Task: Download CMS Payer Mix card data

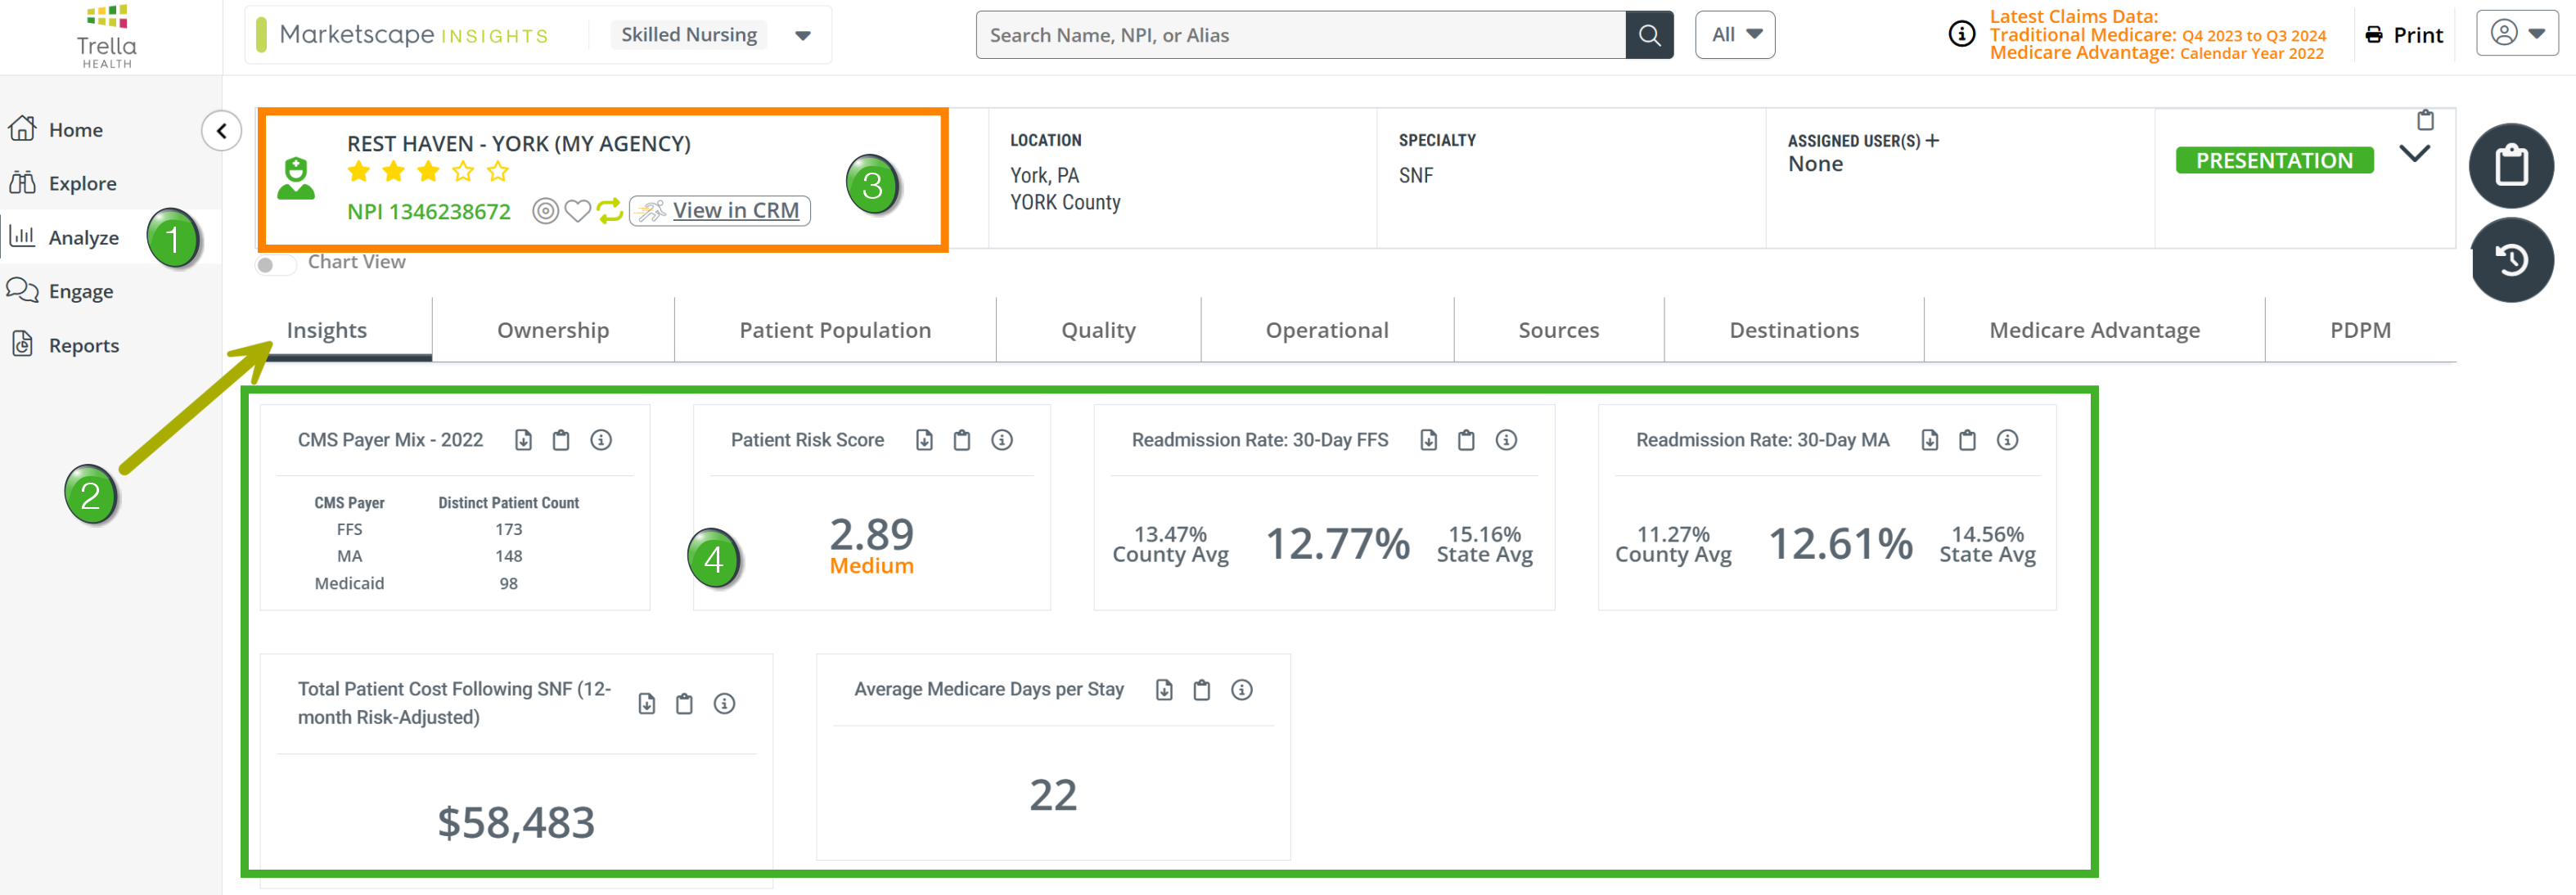Action: (523, 440)
